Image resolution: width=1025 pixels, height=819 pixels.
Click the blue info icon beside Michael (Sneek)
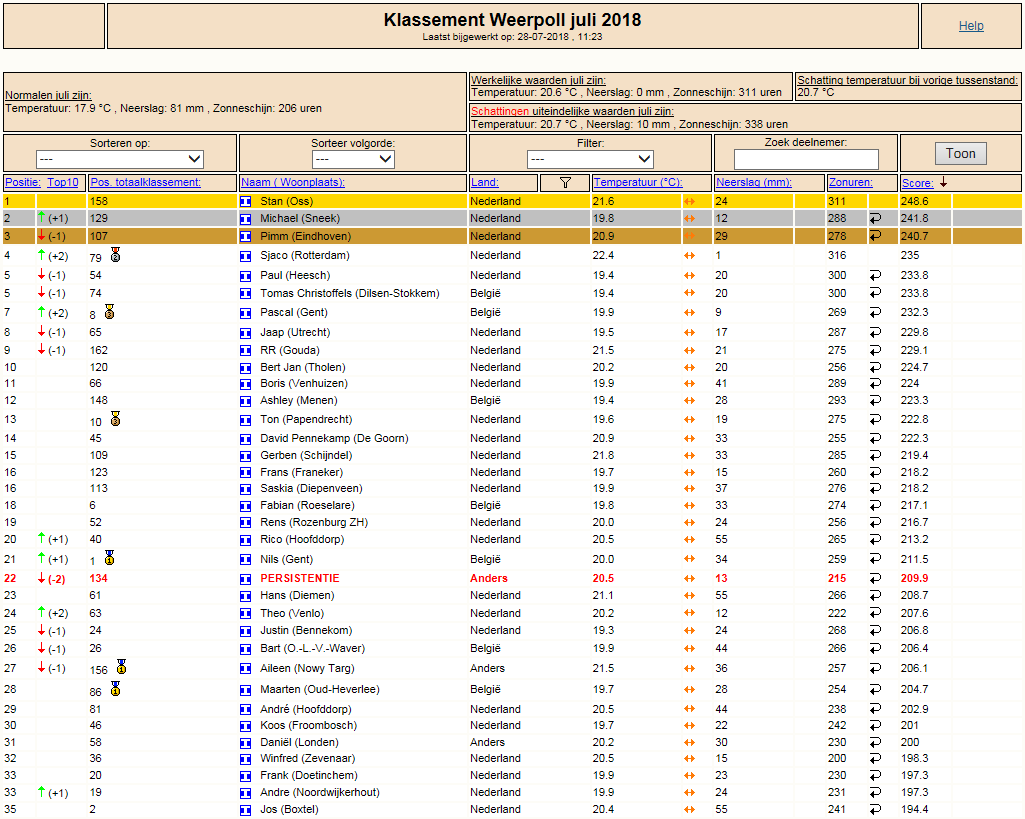point(245,219)
